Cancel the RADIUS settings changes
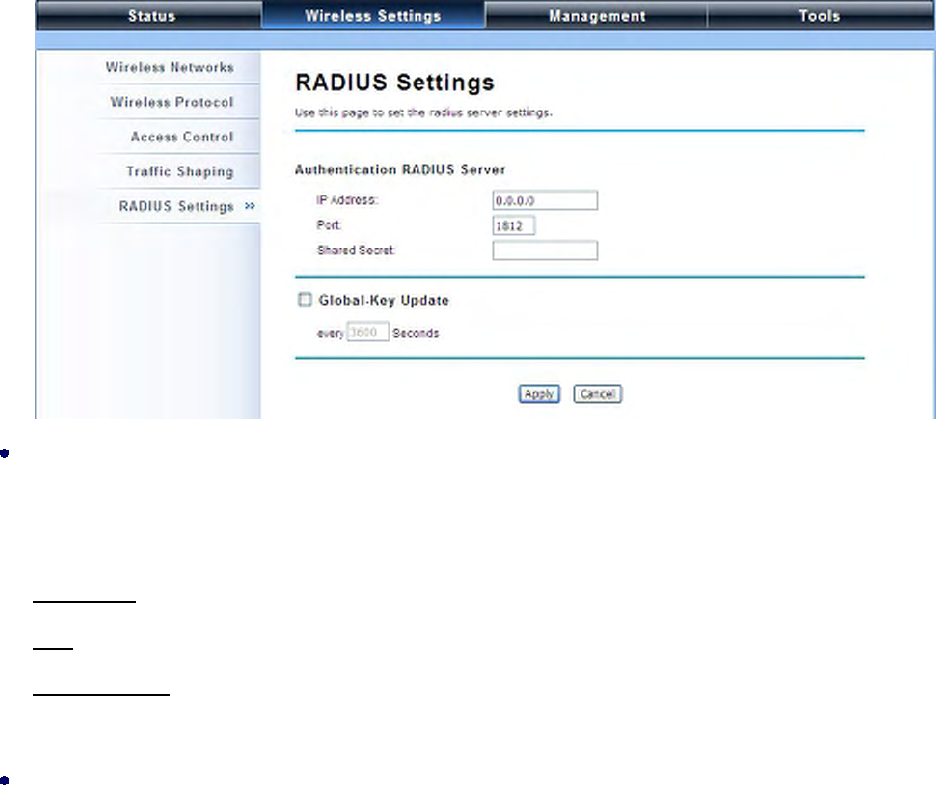Screen dimensions: 936x785 (x=598, y=394)
